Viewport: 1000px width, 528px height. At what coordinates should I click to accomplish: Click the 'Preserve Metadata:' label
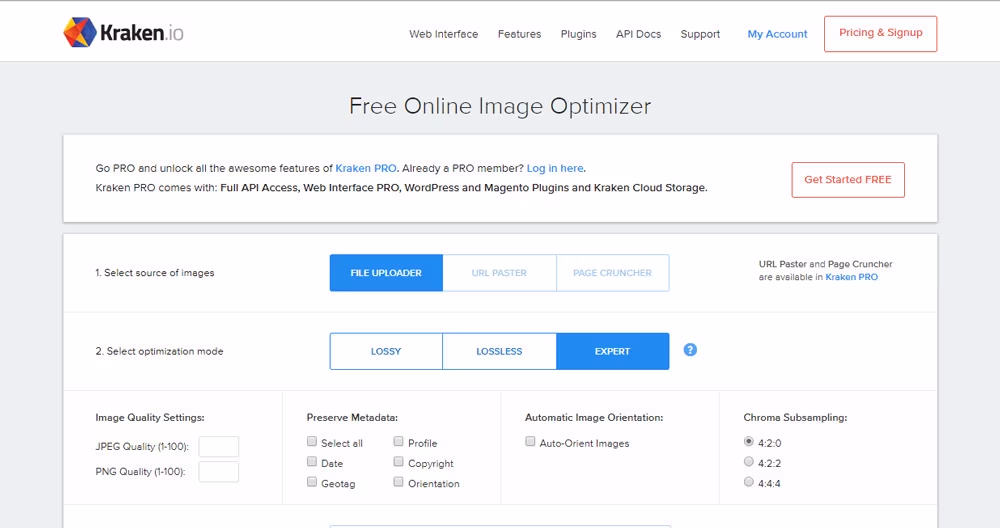click(x=352, y=418)
